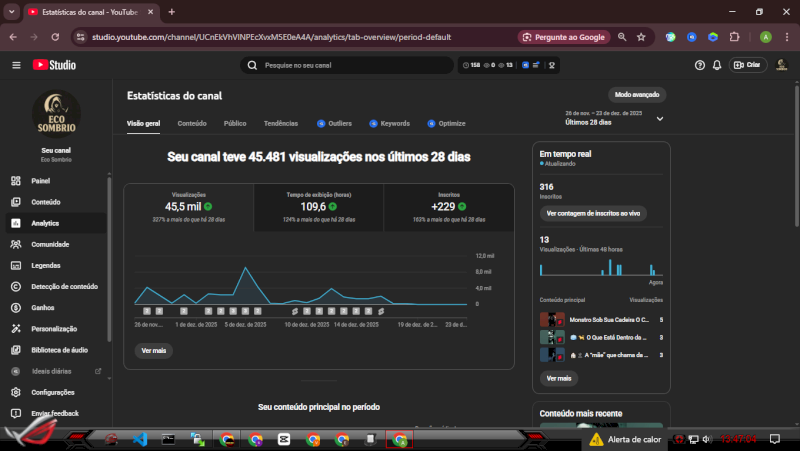This screenshot has height=451, width=800.
Task: Click the help question mark icon
Action: pos(700,65)
